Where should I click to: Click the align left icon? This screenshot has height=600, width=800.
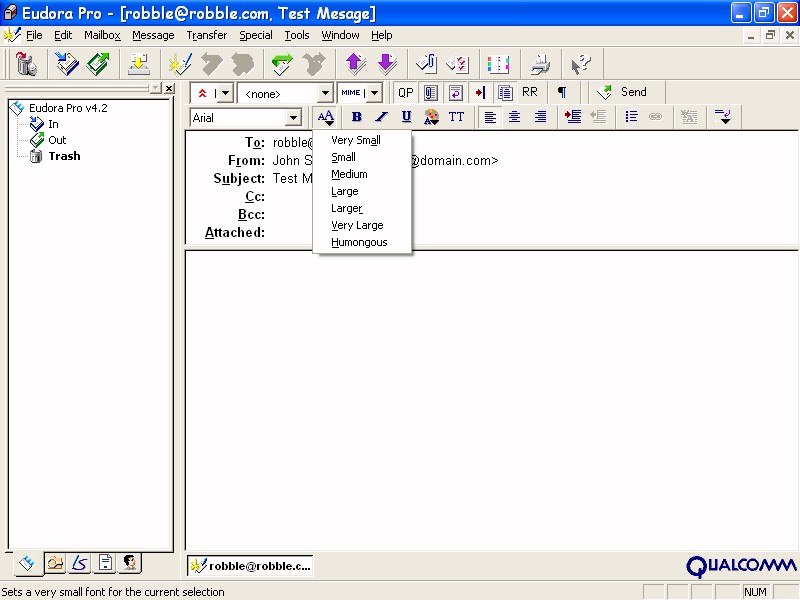point(490,117)
